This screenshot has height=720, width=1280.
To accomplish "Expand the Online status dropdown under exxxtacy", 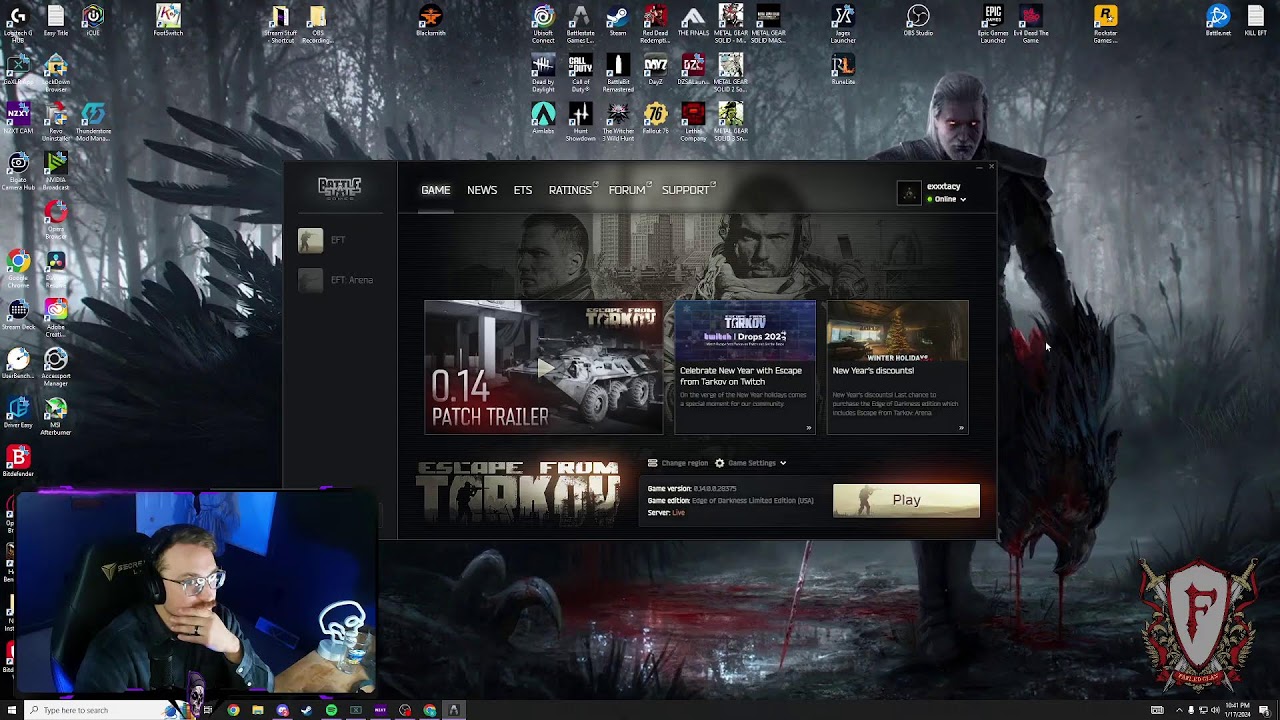I will click(x=946, y=199).
